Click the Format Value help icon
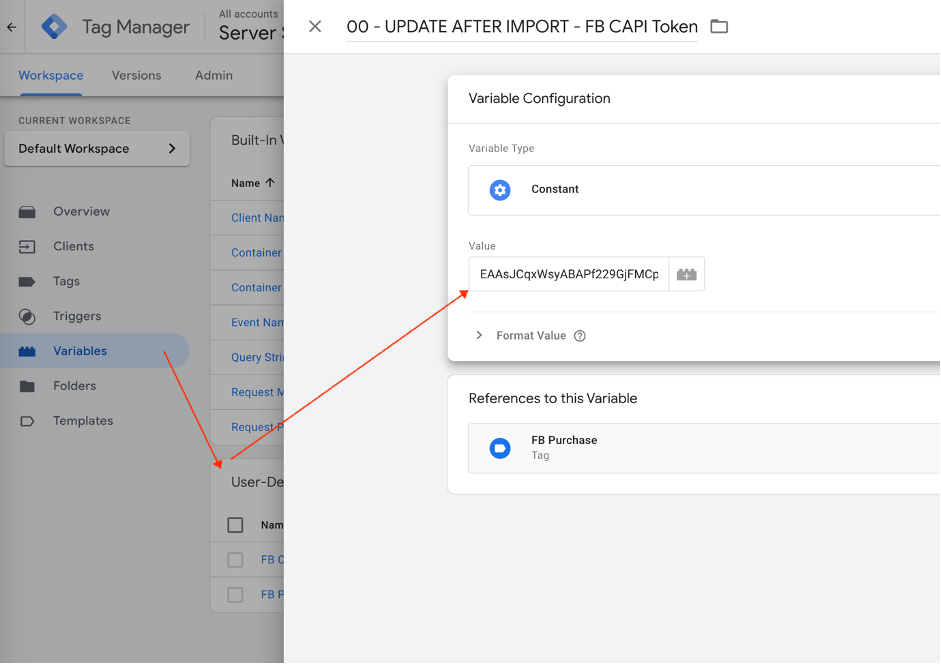 point(580,336)
